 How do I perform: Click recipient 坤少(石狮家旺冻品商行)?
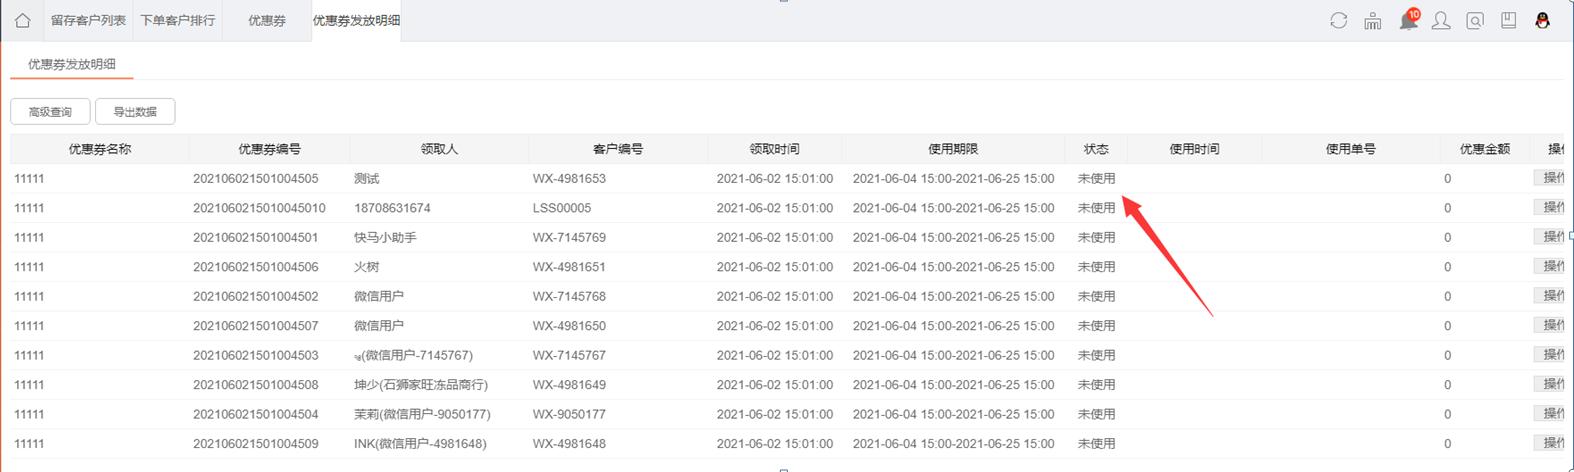coord(421,385)
